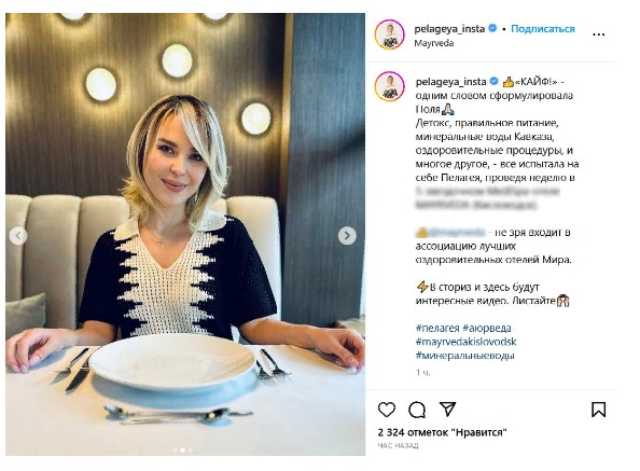The width and height of the screenshot is (640, 471).
Task: Like the post with the heart icon
Action: click(x=387, y=409)
